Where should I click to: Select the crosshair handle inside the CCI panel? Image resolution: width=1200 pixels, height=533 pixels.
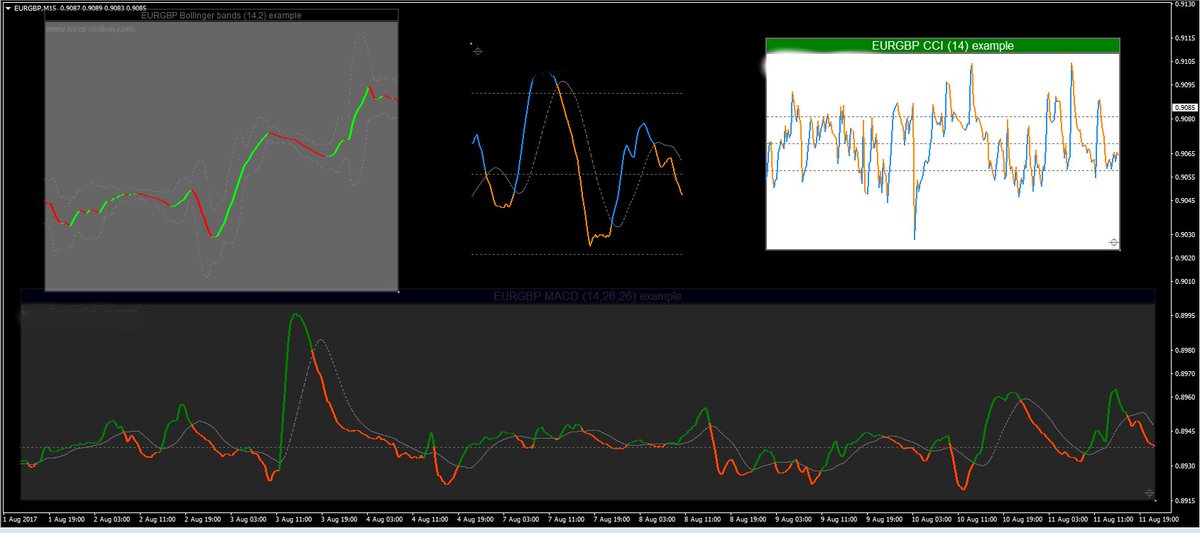(x=1114, y=242)
